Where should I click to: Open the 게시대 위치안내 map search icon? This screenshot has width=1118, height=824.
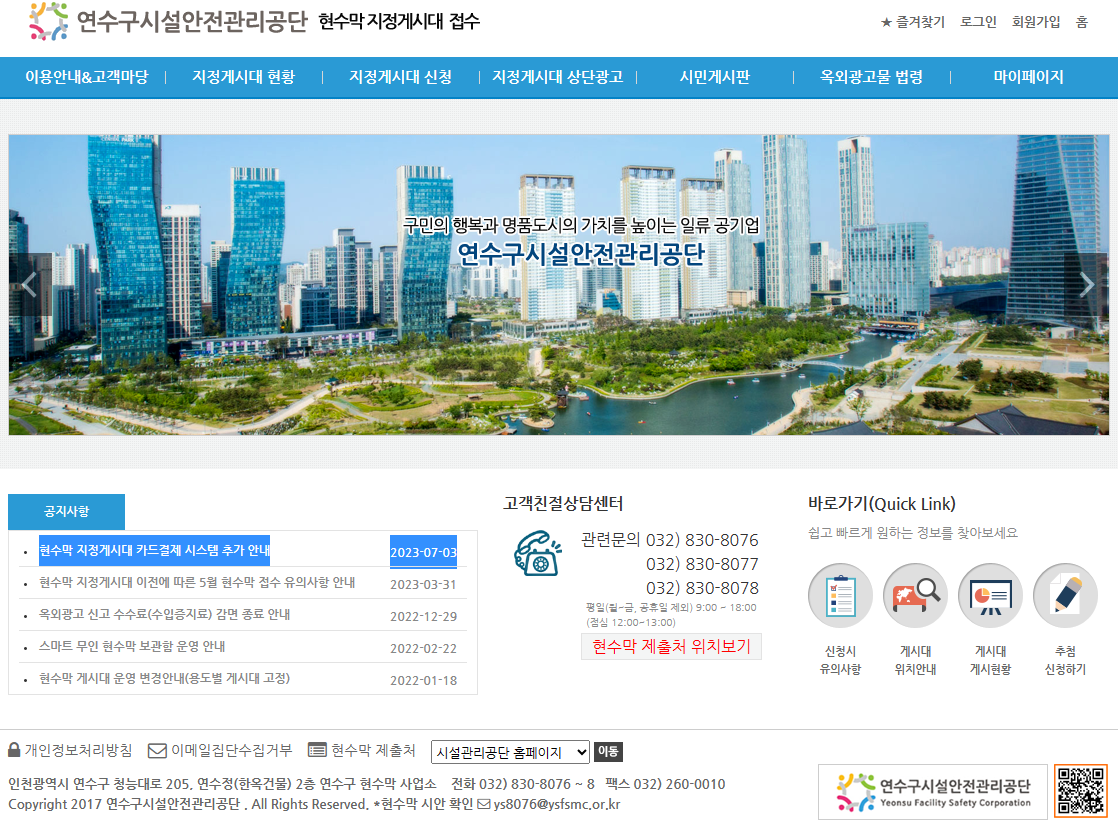916,596
